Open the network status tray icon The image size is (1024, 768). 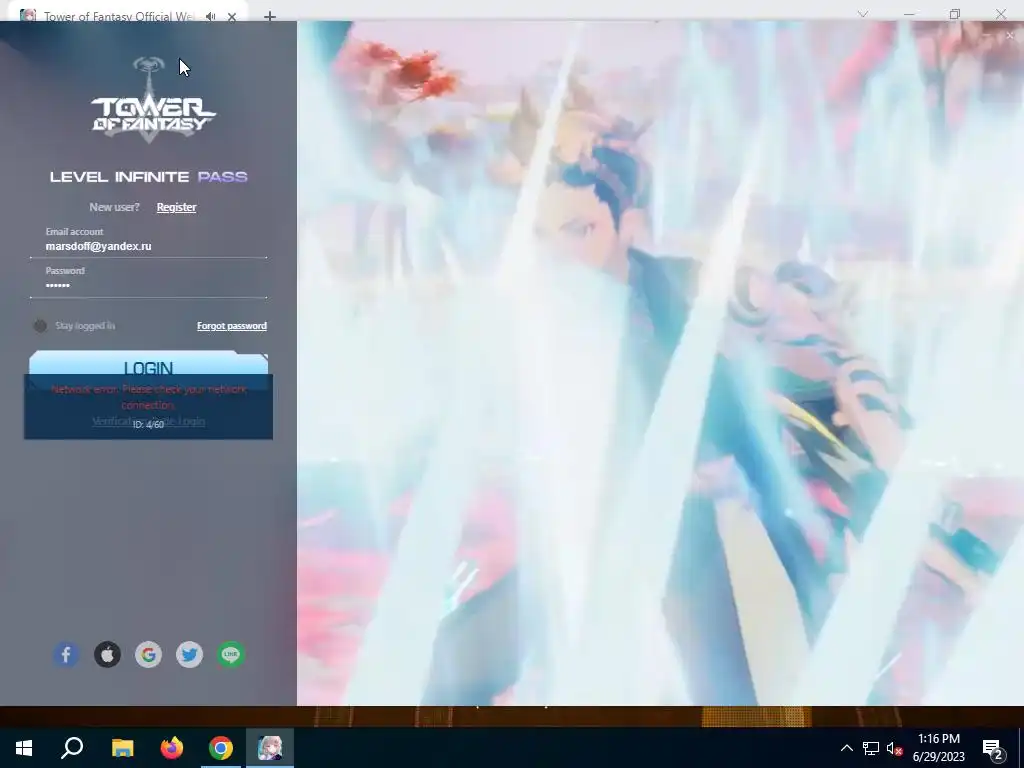coord(871,748)
